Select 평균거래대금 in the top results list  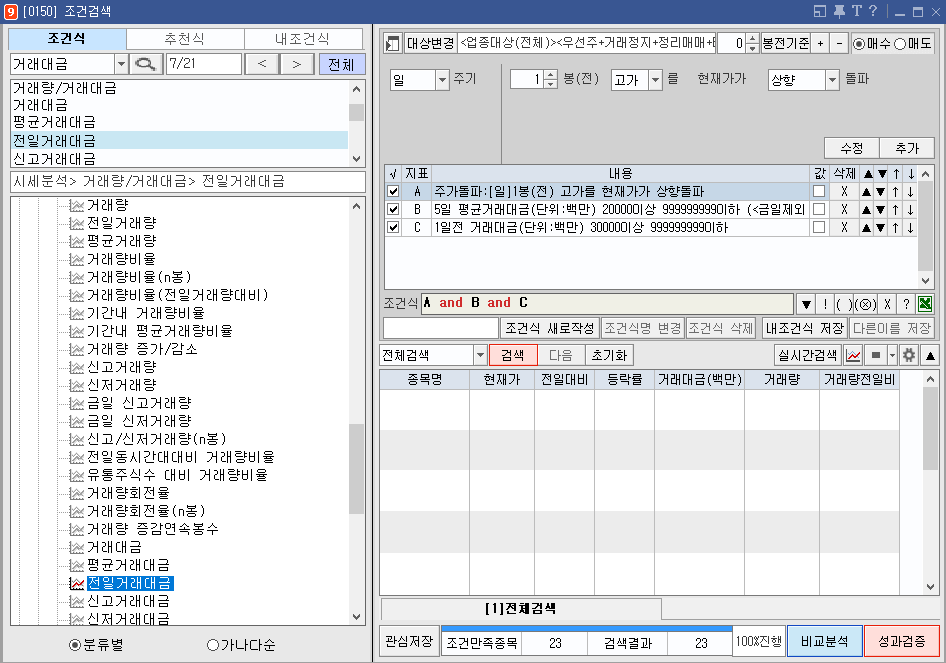pos(179,122)
